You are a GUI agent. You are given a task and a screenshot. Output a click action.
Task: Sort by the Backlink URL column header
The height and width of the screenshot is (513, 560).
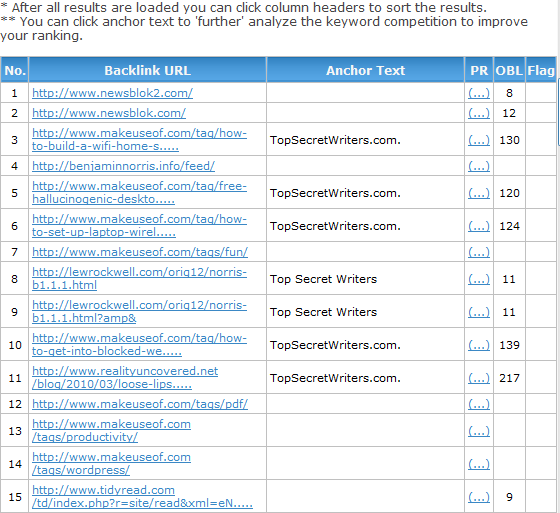click(x=148, y=70)
